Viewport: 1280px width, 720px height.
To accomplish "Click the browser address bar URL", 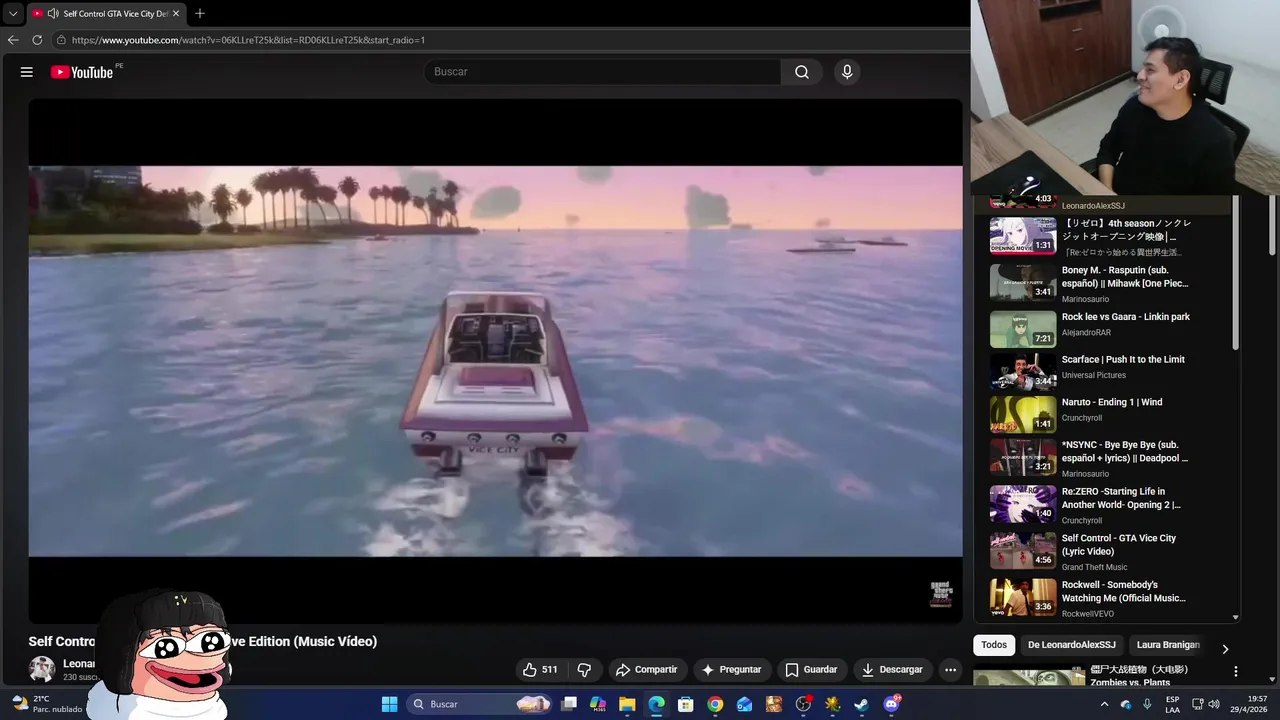I will [248, 40].
